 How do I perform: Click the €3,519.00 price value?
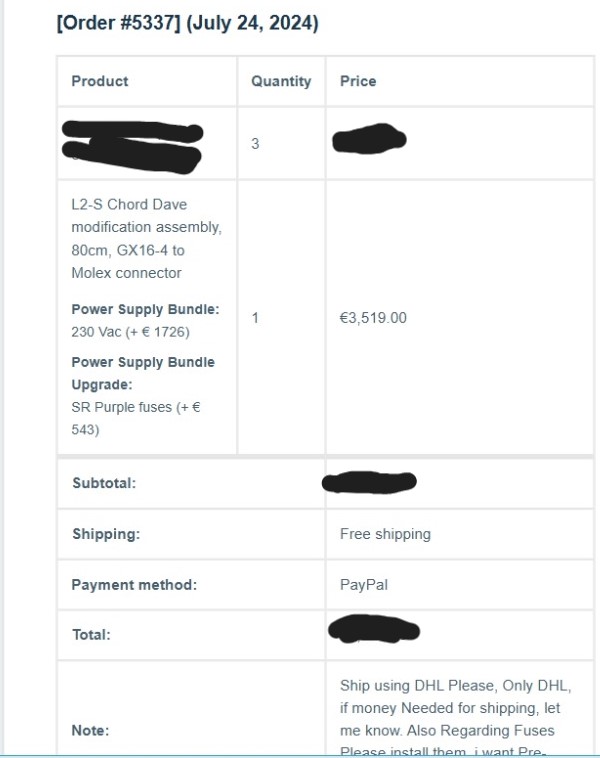click(373, 318)
